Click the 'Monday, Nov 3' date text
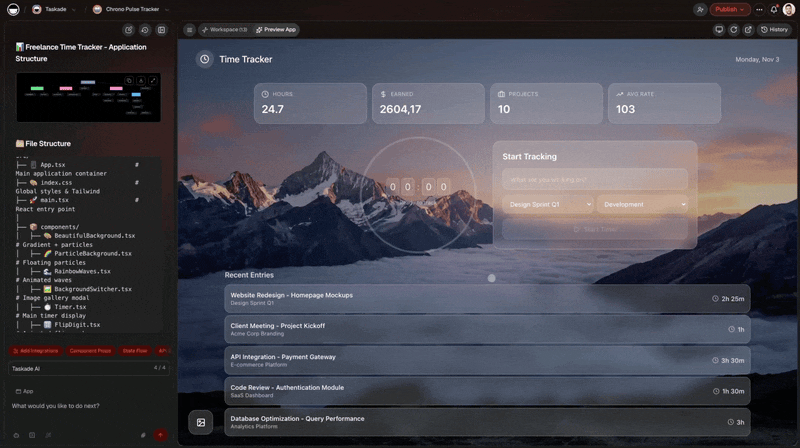The height and width of the screenshot is (448, 800). point(757,60)
